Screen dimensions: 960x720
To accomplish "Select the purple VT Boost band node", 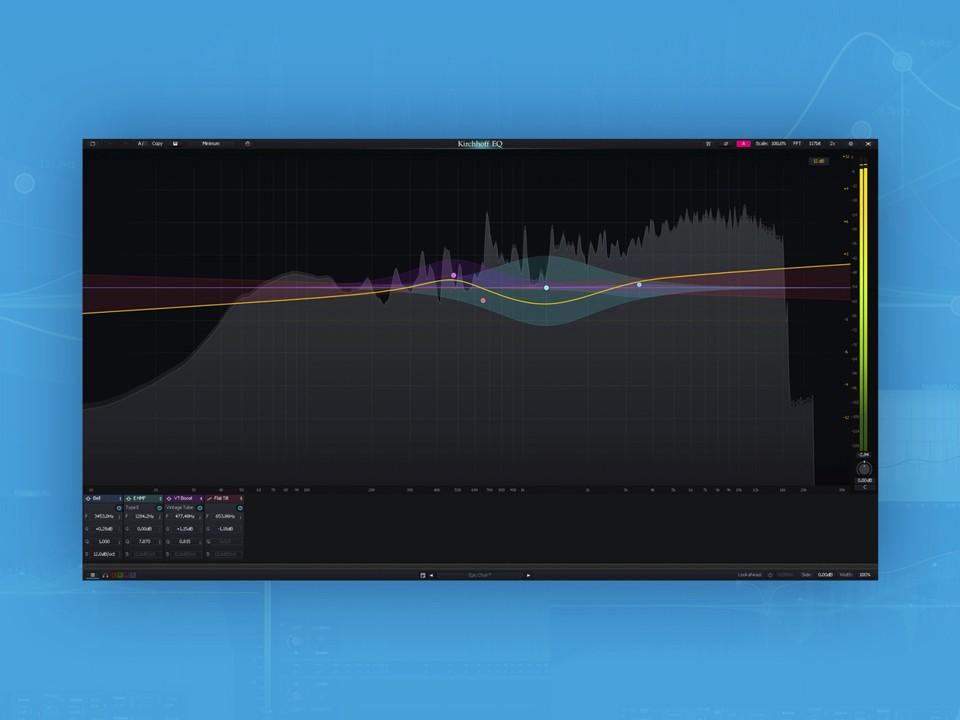I will tap(454, 276).
